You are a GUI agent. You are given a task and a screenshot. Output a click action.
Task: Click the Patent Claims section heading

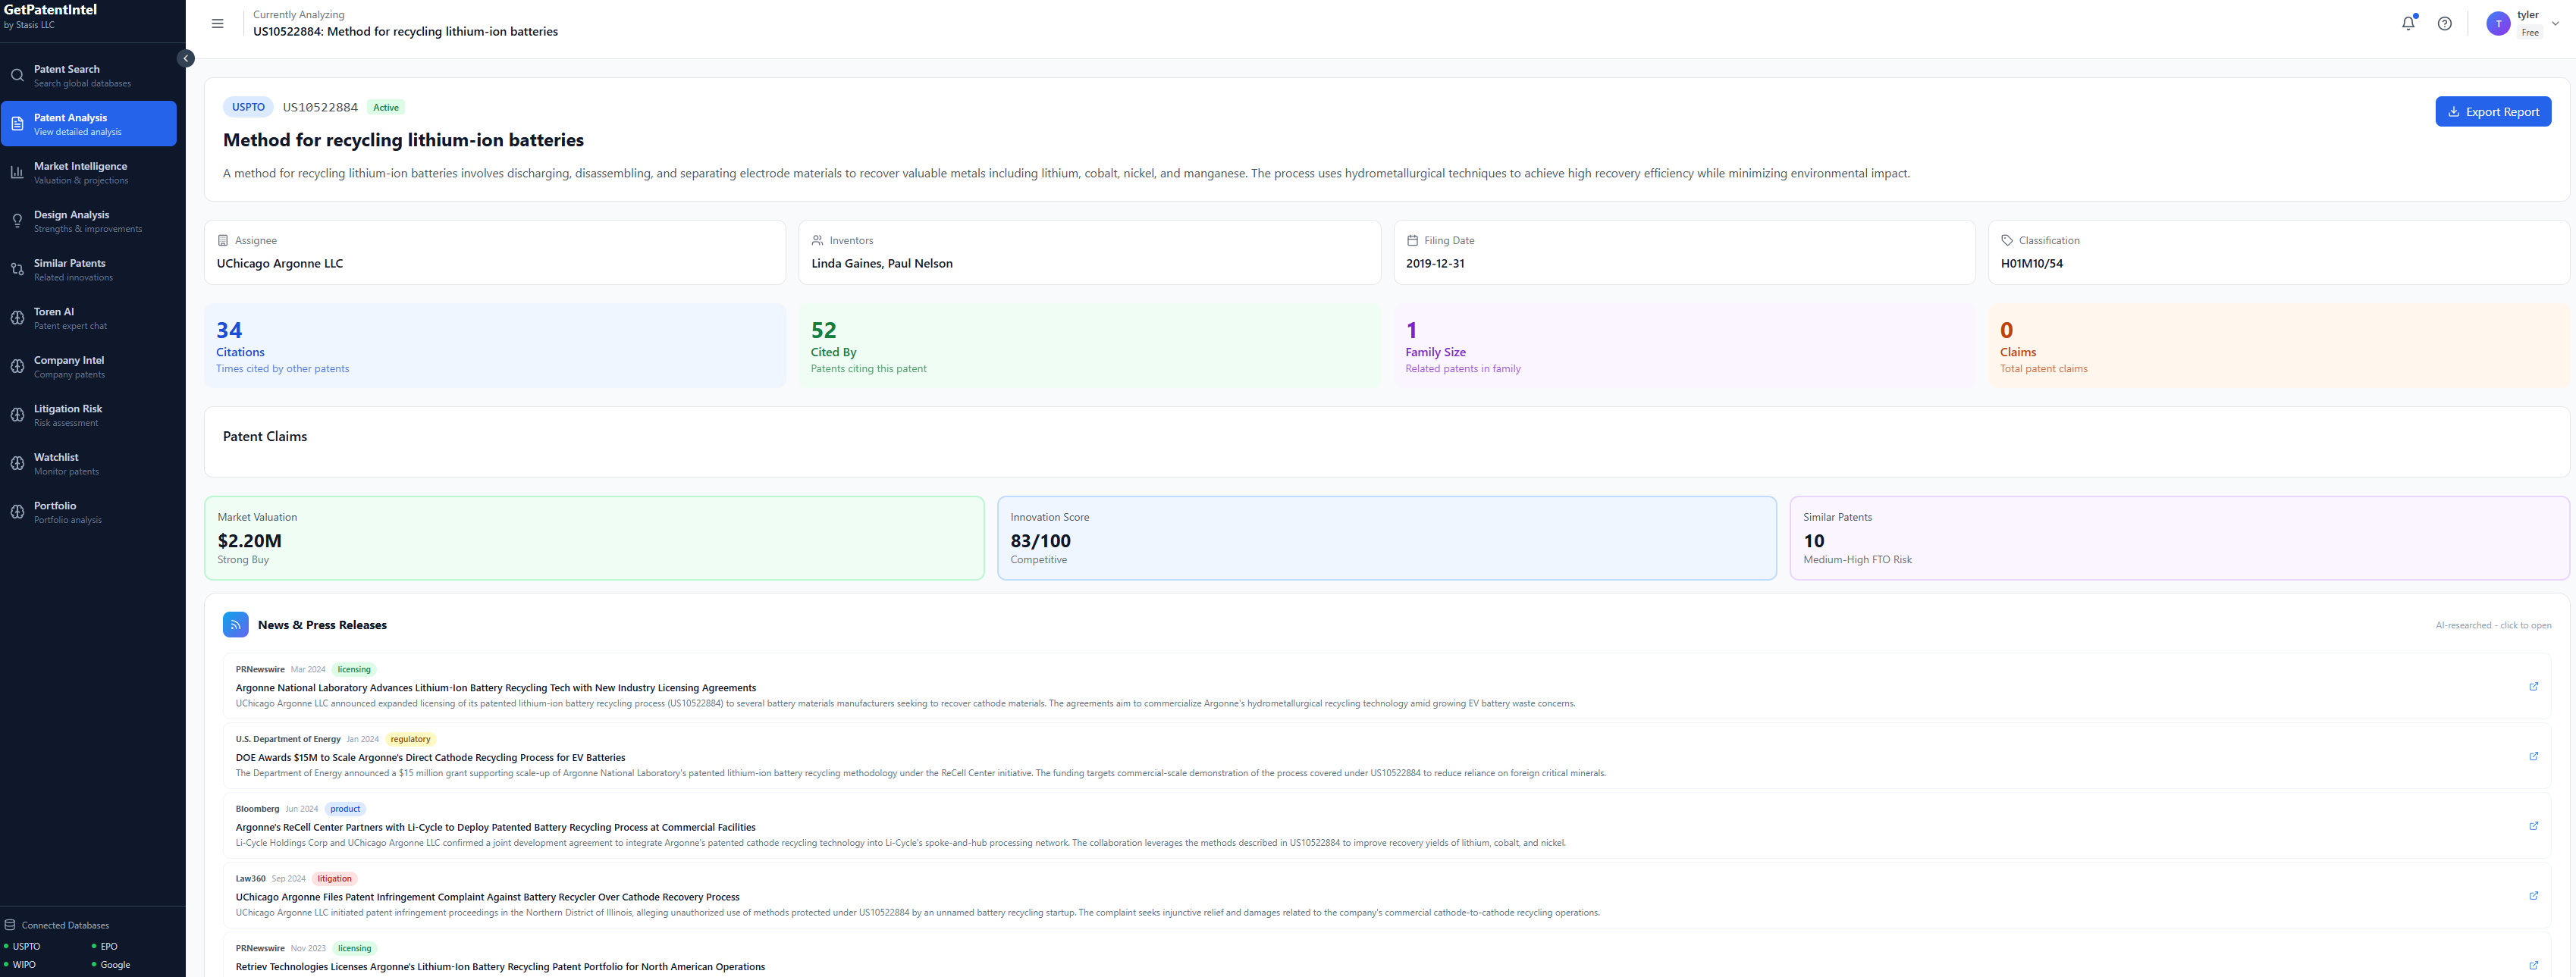coord(265,436)
